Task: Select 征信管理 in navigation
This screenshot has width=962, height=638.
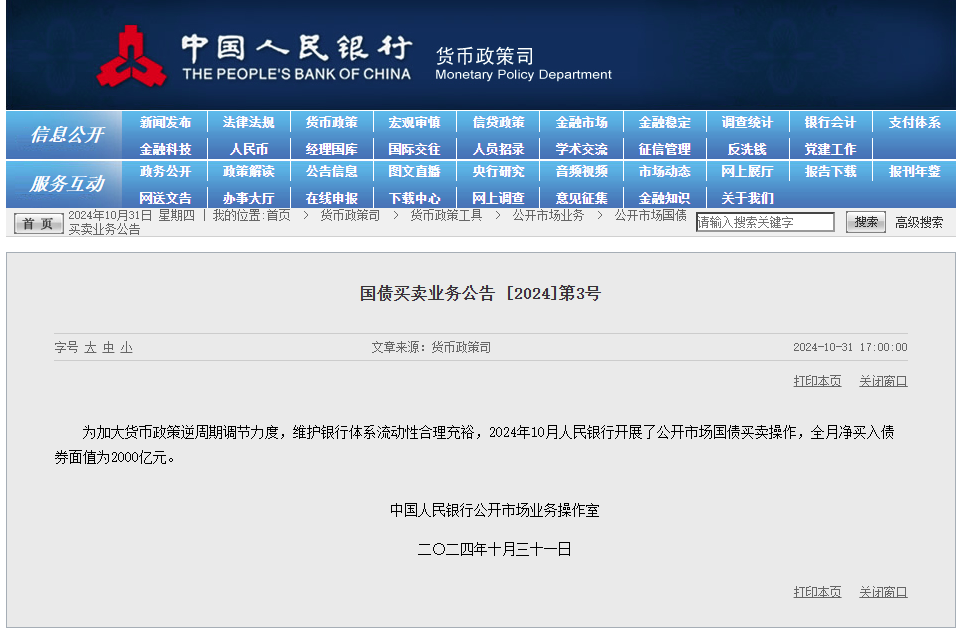Action: (x=664, y=149)
